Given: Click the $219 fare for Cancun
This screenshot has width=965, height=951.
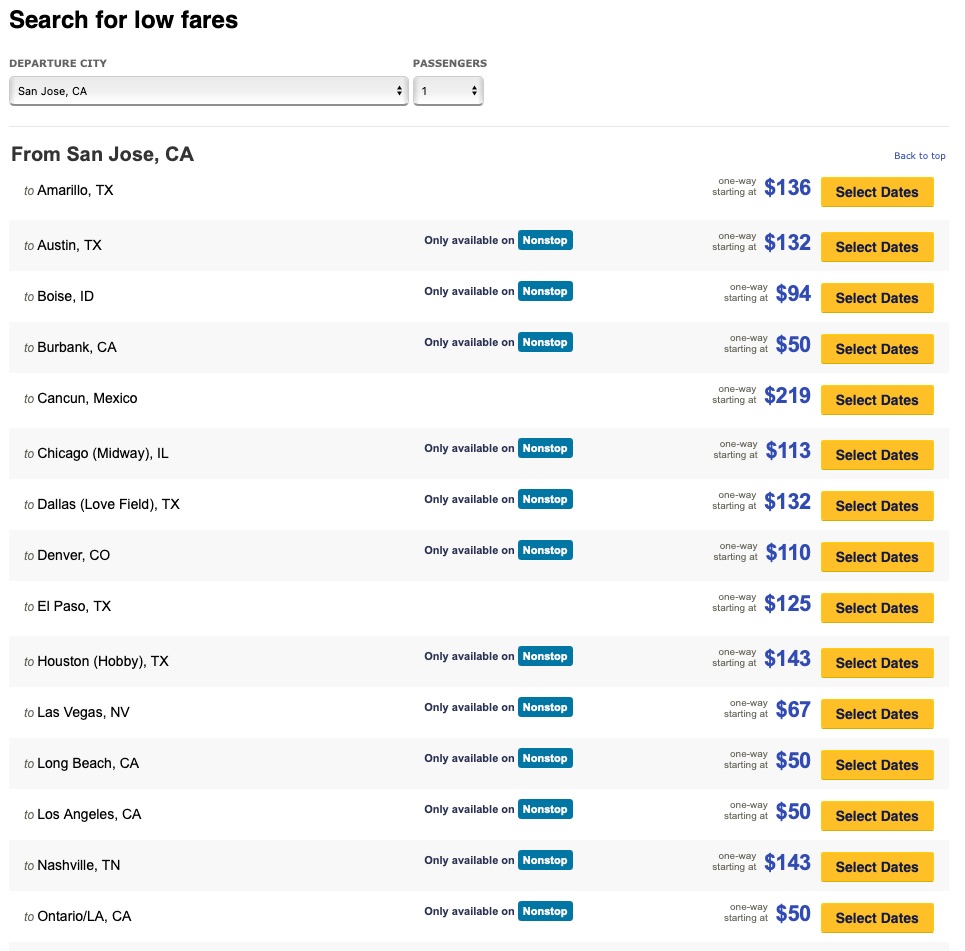Looking at the screenshot, I should pos(787,396).
